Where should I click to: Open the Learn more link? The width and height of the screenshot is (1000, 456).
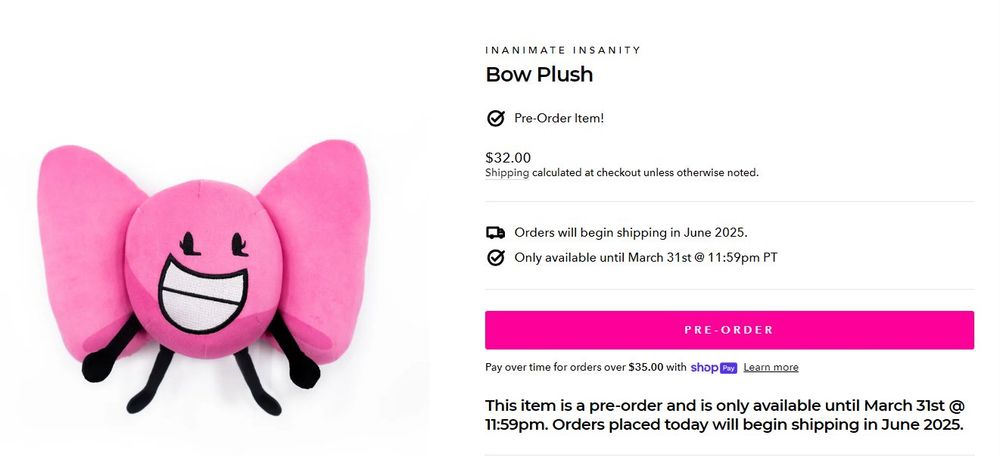point(771,367)
